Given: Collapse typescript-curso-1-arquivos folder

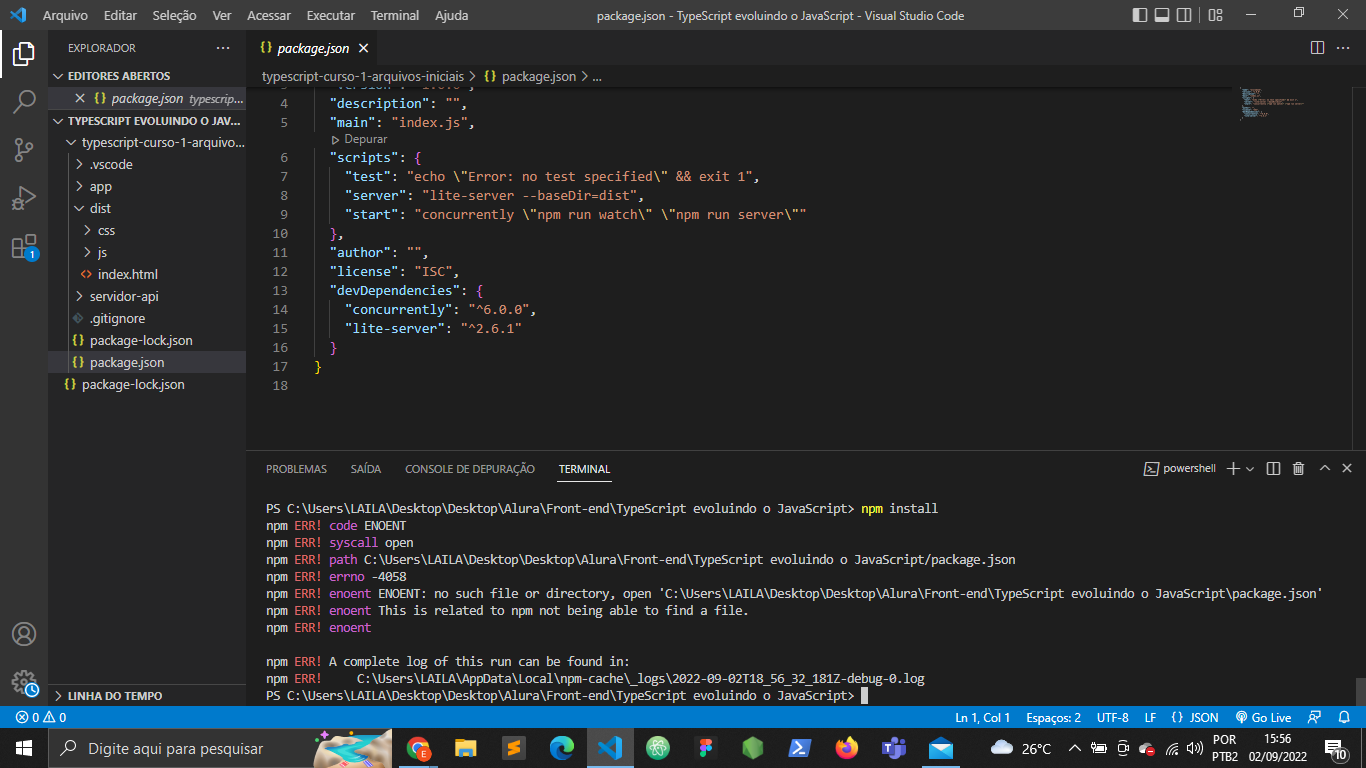Looking at the screenshot, I should (x=148, y=142).
